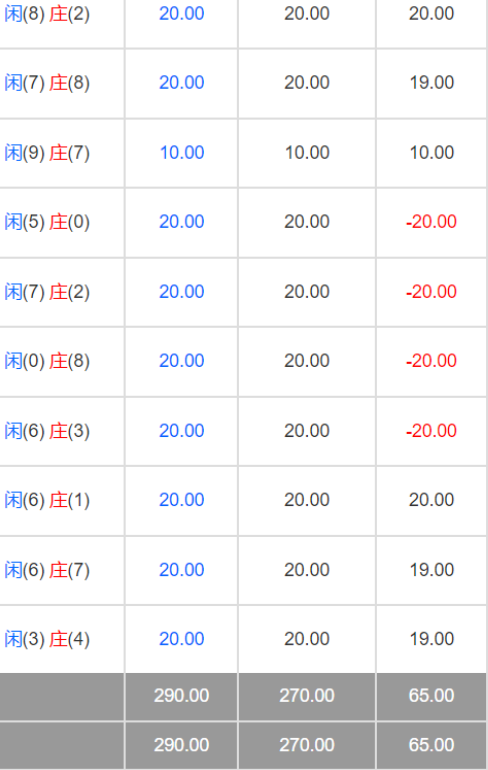Select the bottom 270.00 total cell
Screen dimensions: 488x770
click(307, 745)
